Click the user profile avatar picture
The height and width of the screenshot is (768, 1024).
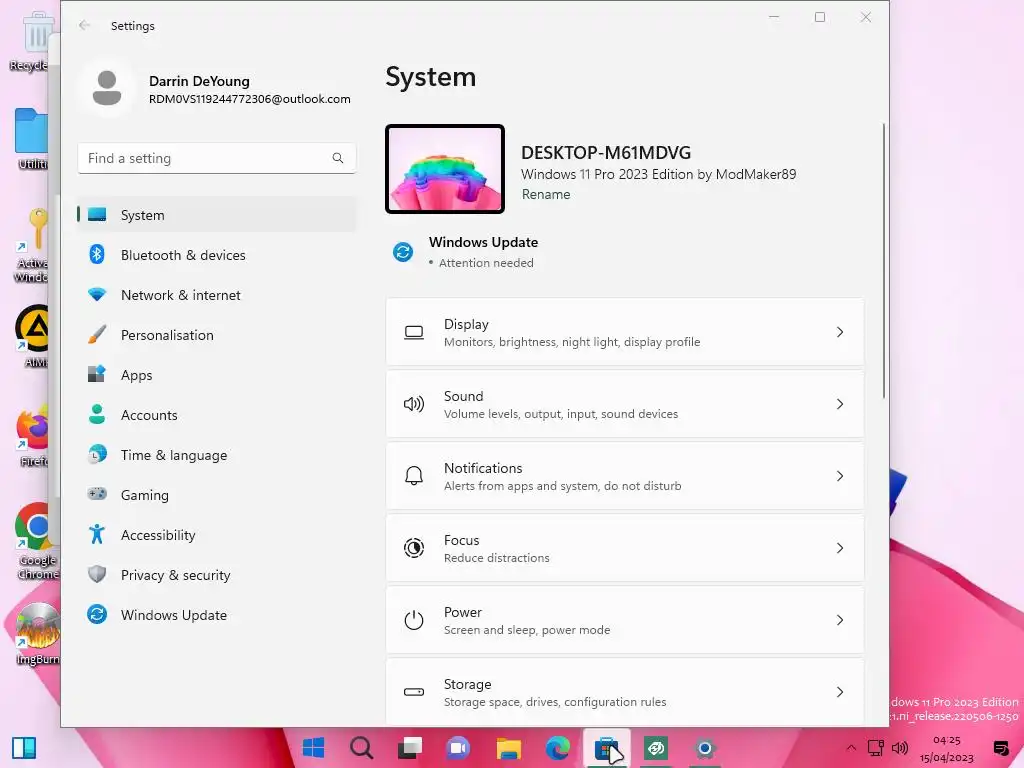[107, 88]
